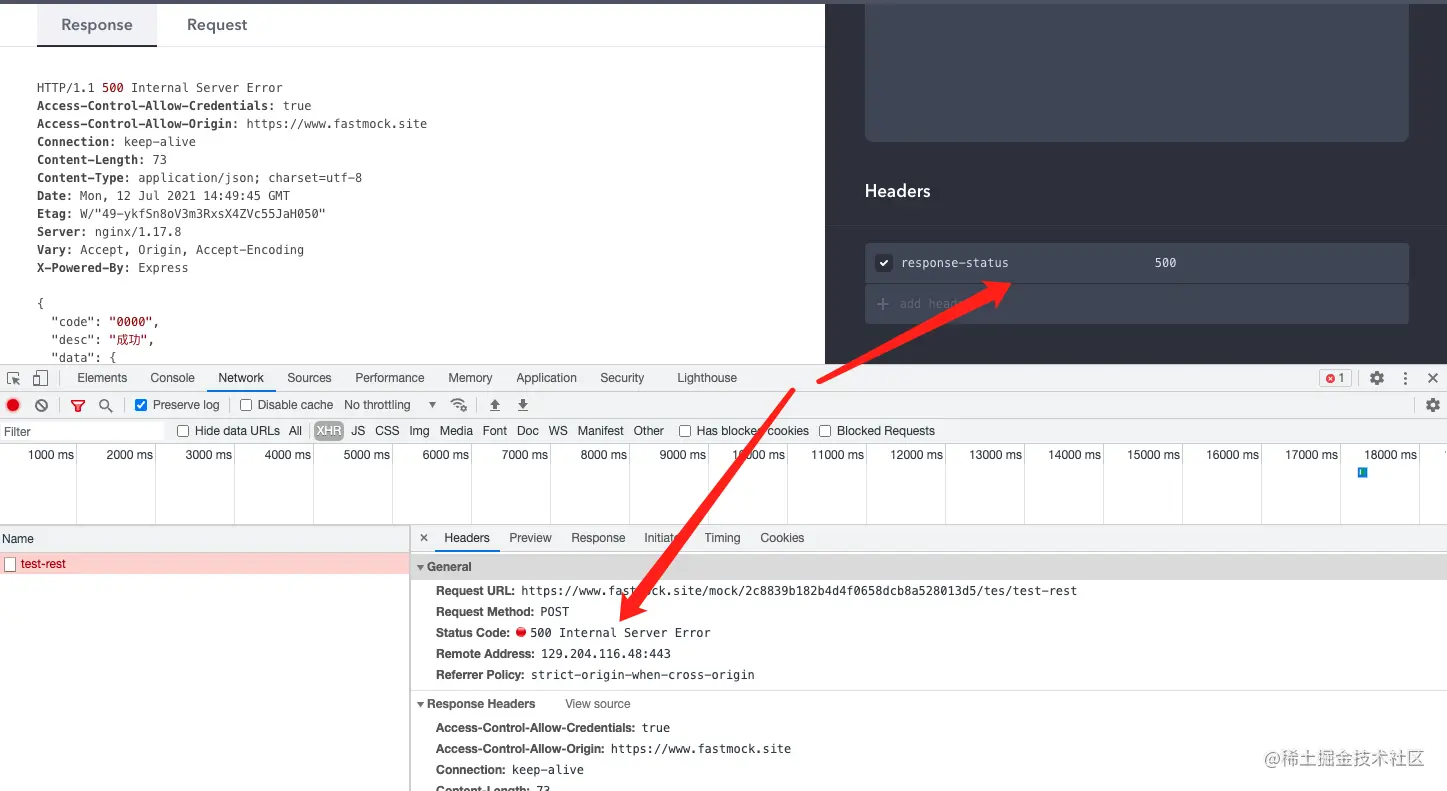The width and height of the screenshot is (1447, 791).
Task: Filter requests by Manifest
Action: [x=600, y=431]
